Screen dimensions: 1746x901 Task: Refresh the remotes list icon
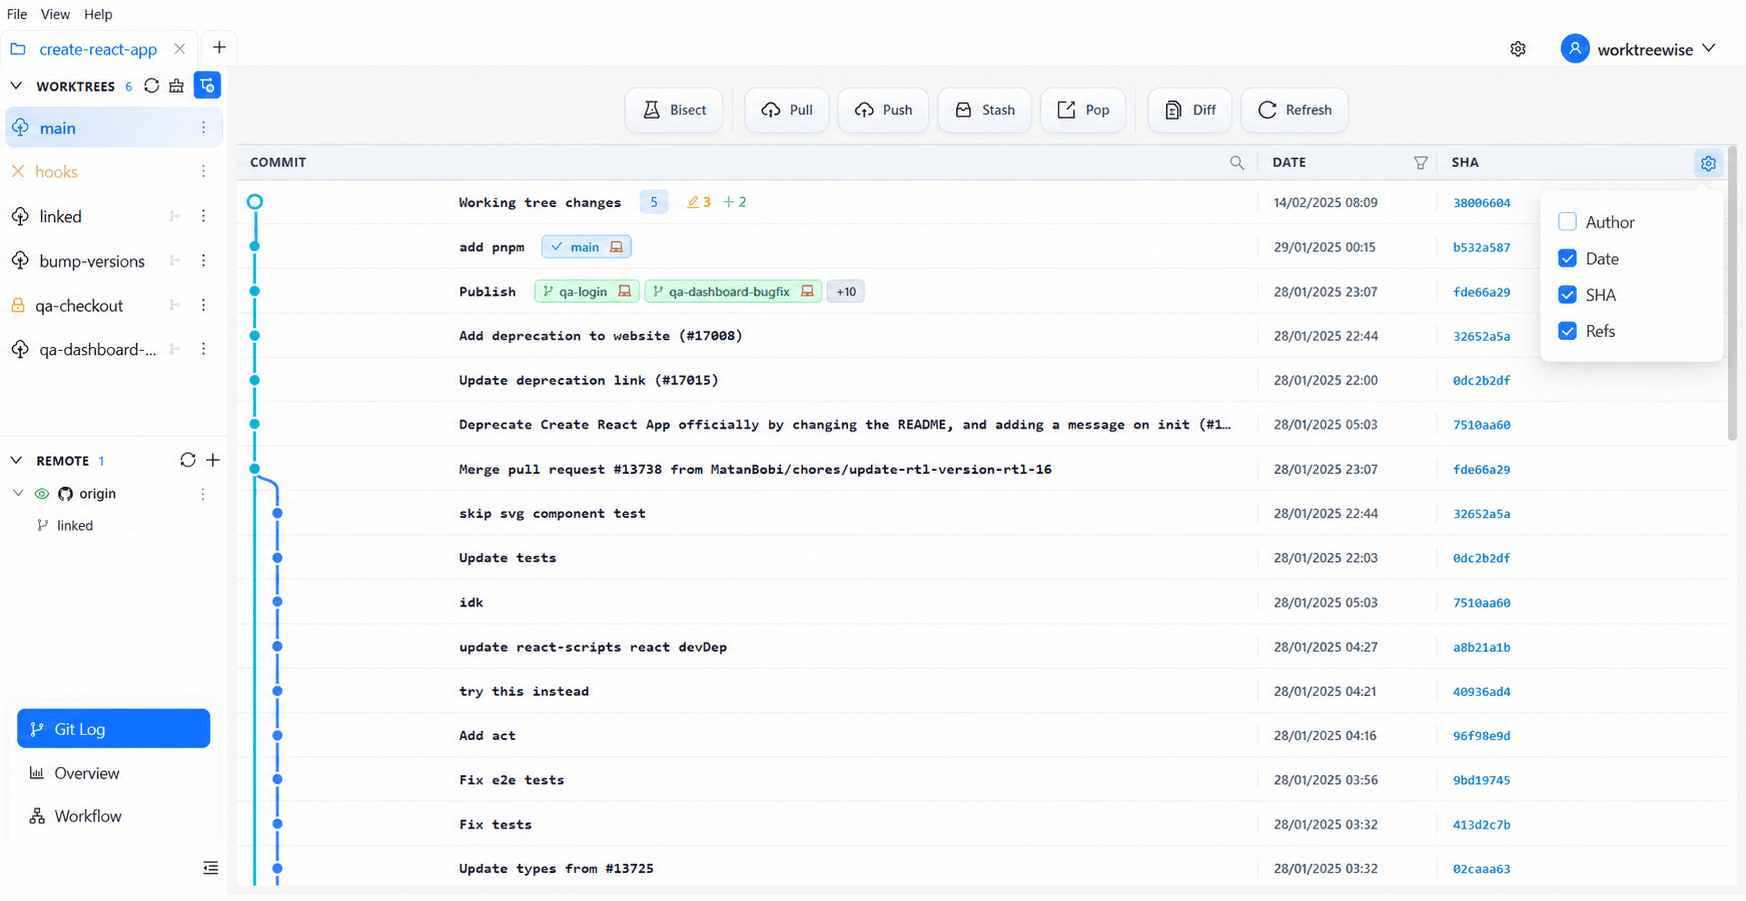tap(187, 460)
